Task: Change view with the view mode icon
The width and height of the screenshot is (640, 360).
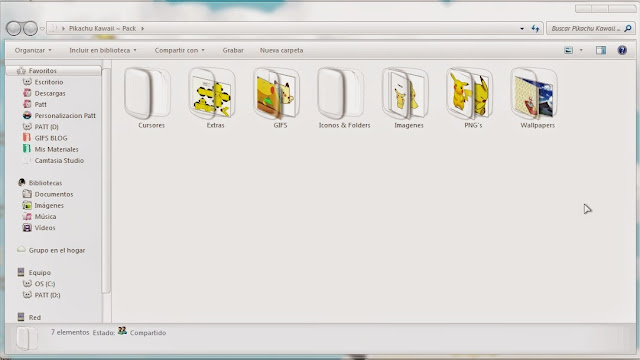Action: (568, 50)
